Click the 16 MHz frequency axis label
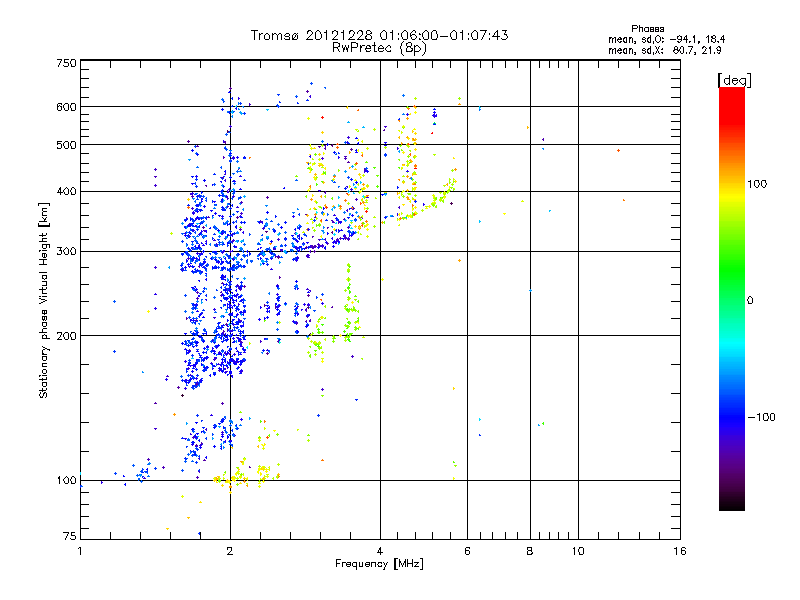The height and width of the screenshot is (600, 800). coord(680,551)
